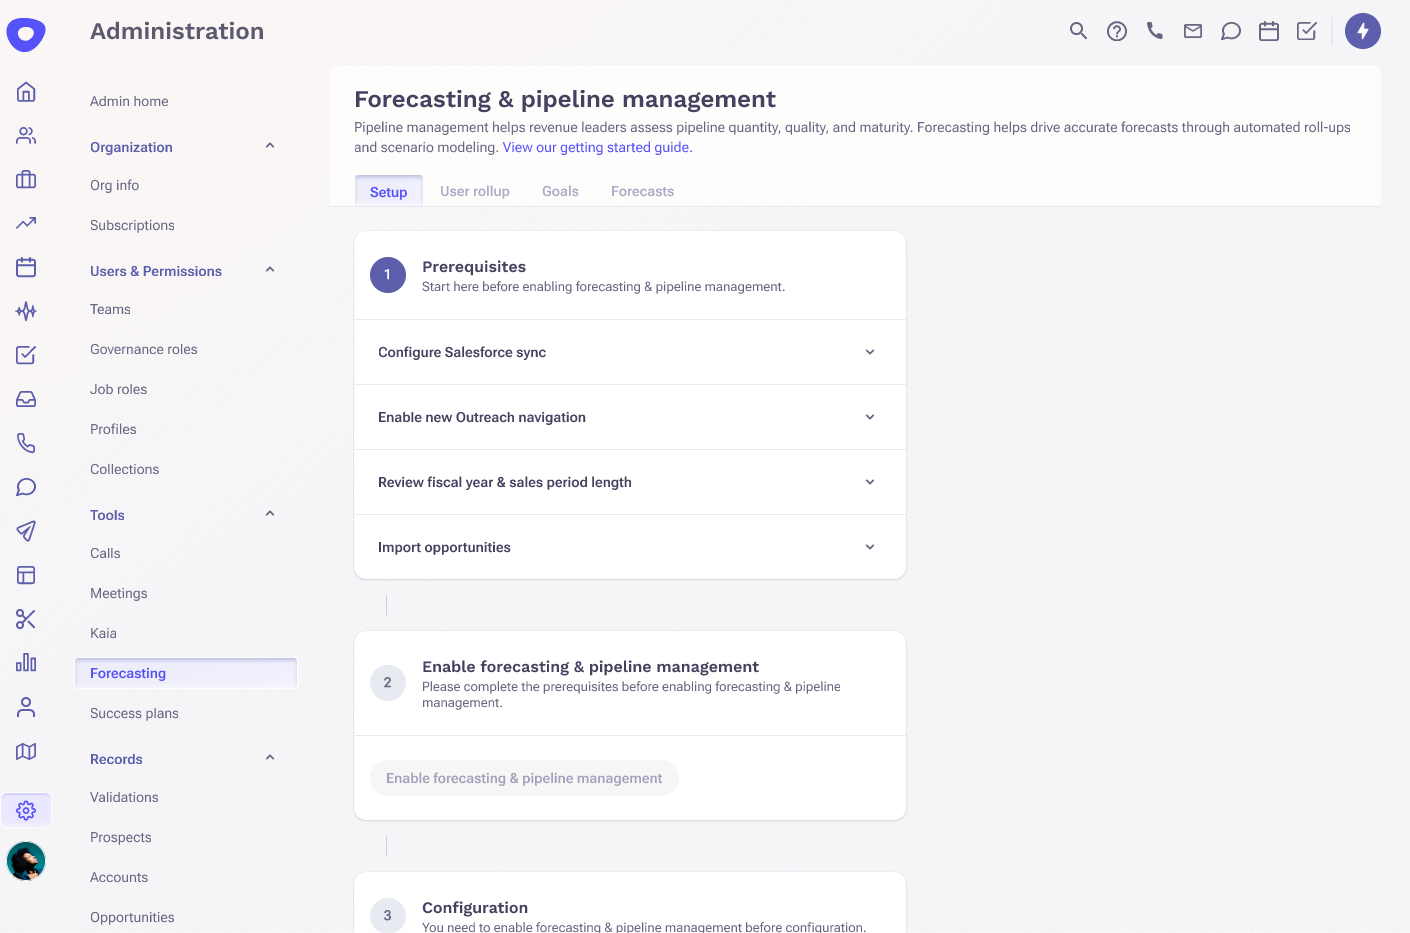The width and height of the screenshot is (1410, 933).
Task: Select the home icon in the left rail
Action: pyautogui.click(x=26, y=91)
